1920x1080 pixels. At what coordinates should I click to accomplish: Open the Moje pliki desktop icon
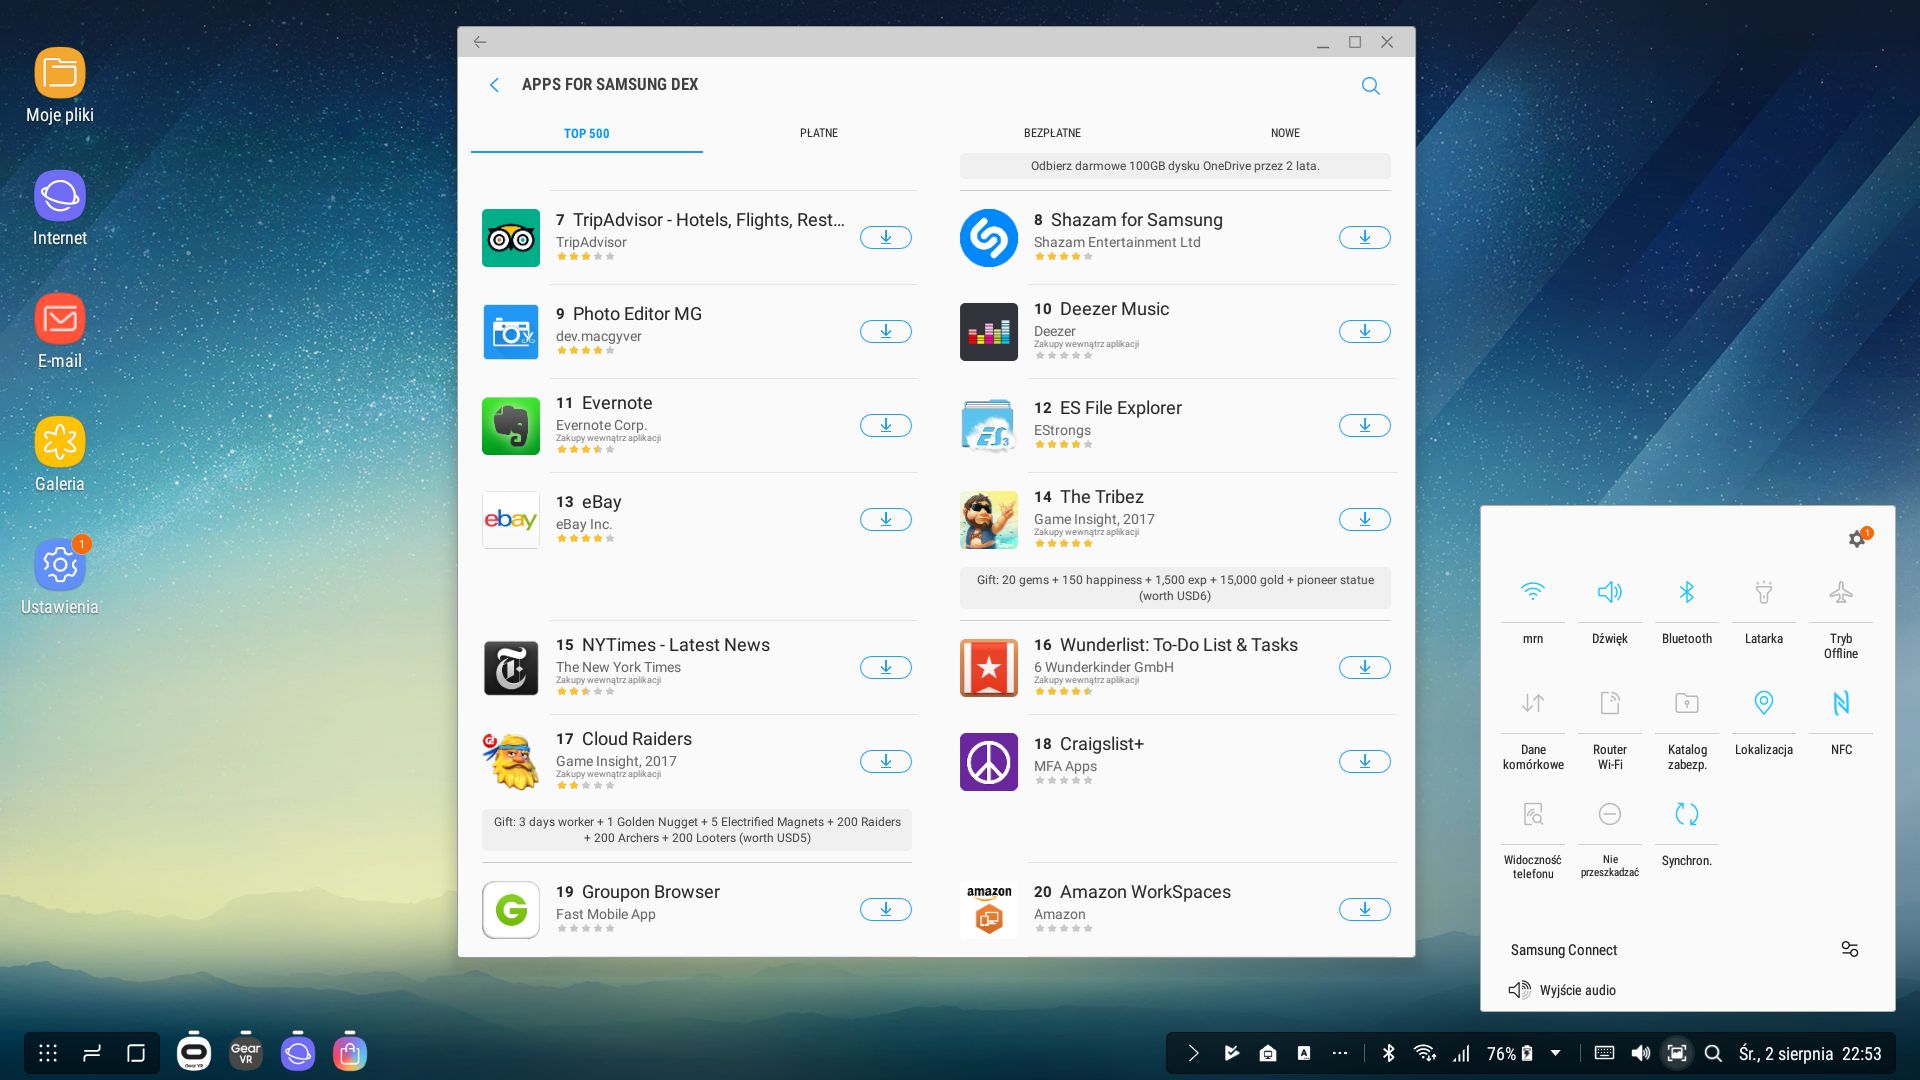point(60,85)
